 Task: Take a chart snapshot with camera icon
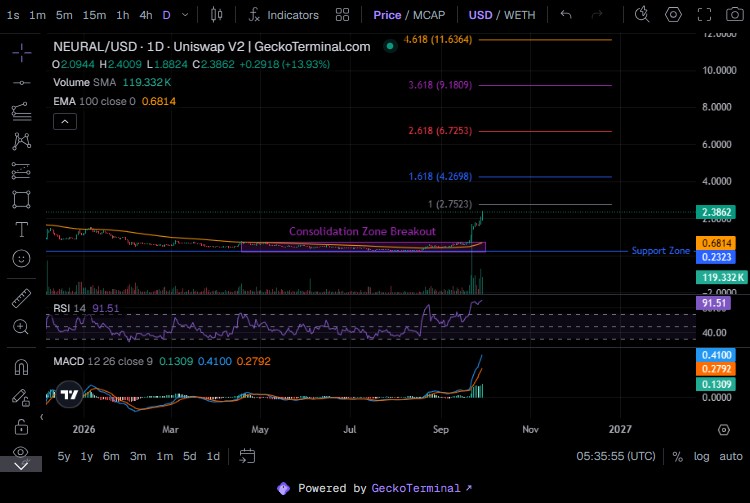tap(735, 15)
